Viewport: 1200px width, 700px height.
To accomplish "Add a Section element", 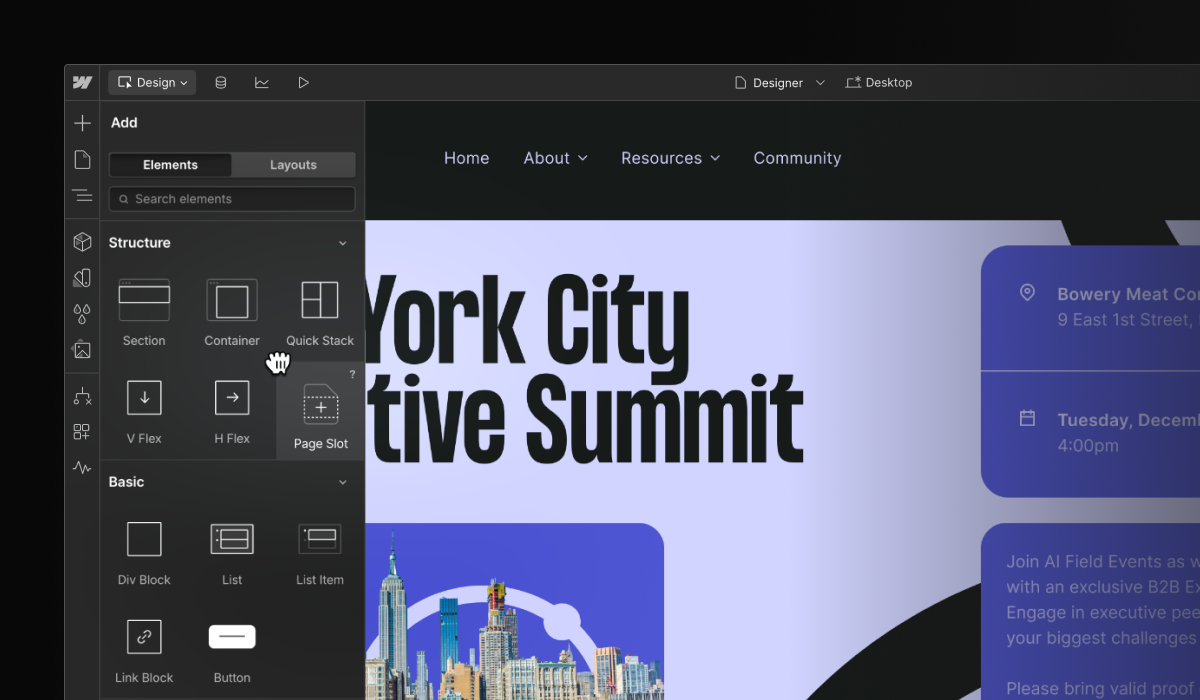I will (144, 312).
